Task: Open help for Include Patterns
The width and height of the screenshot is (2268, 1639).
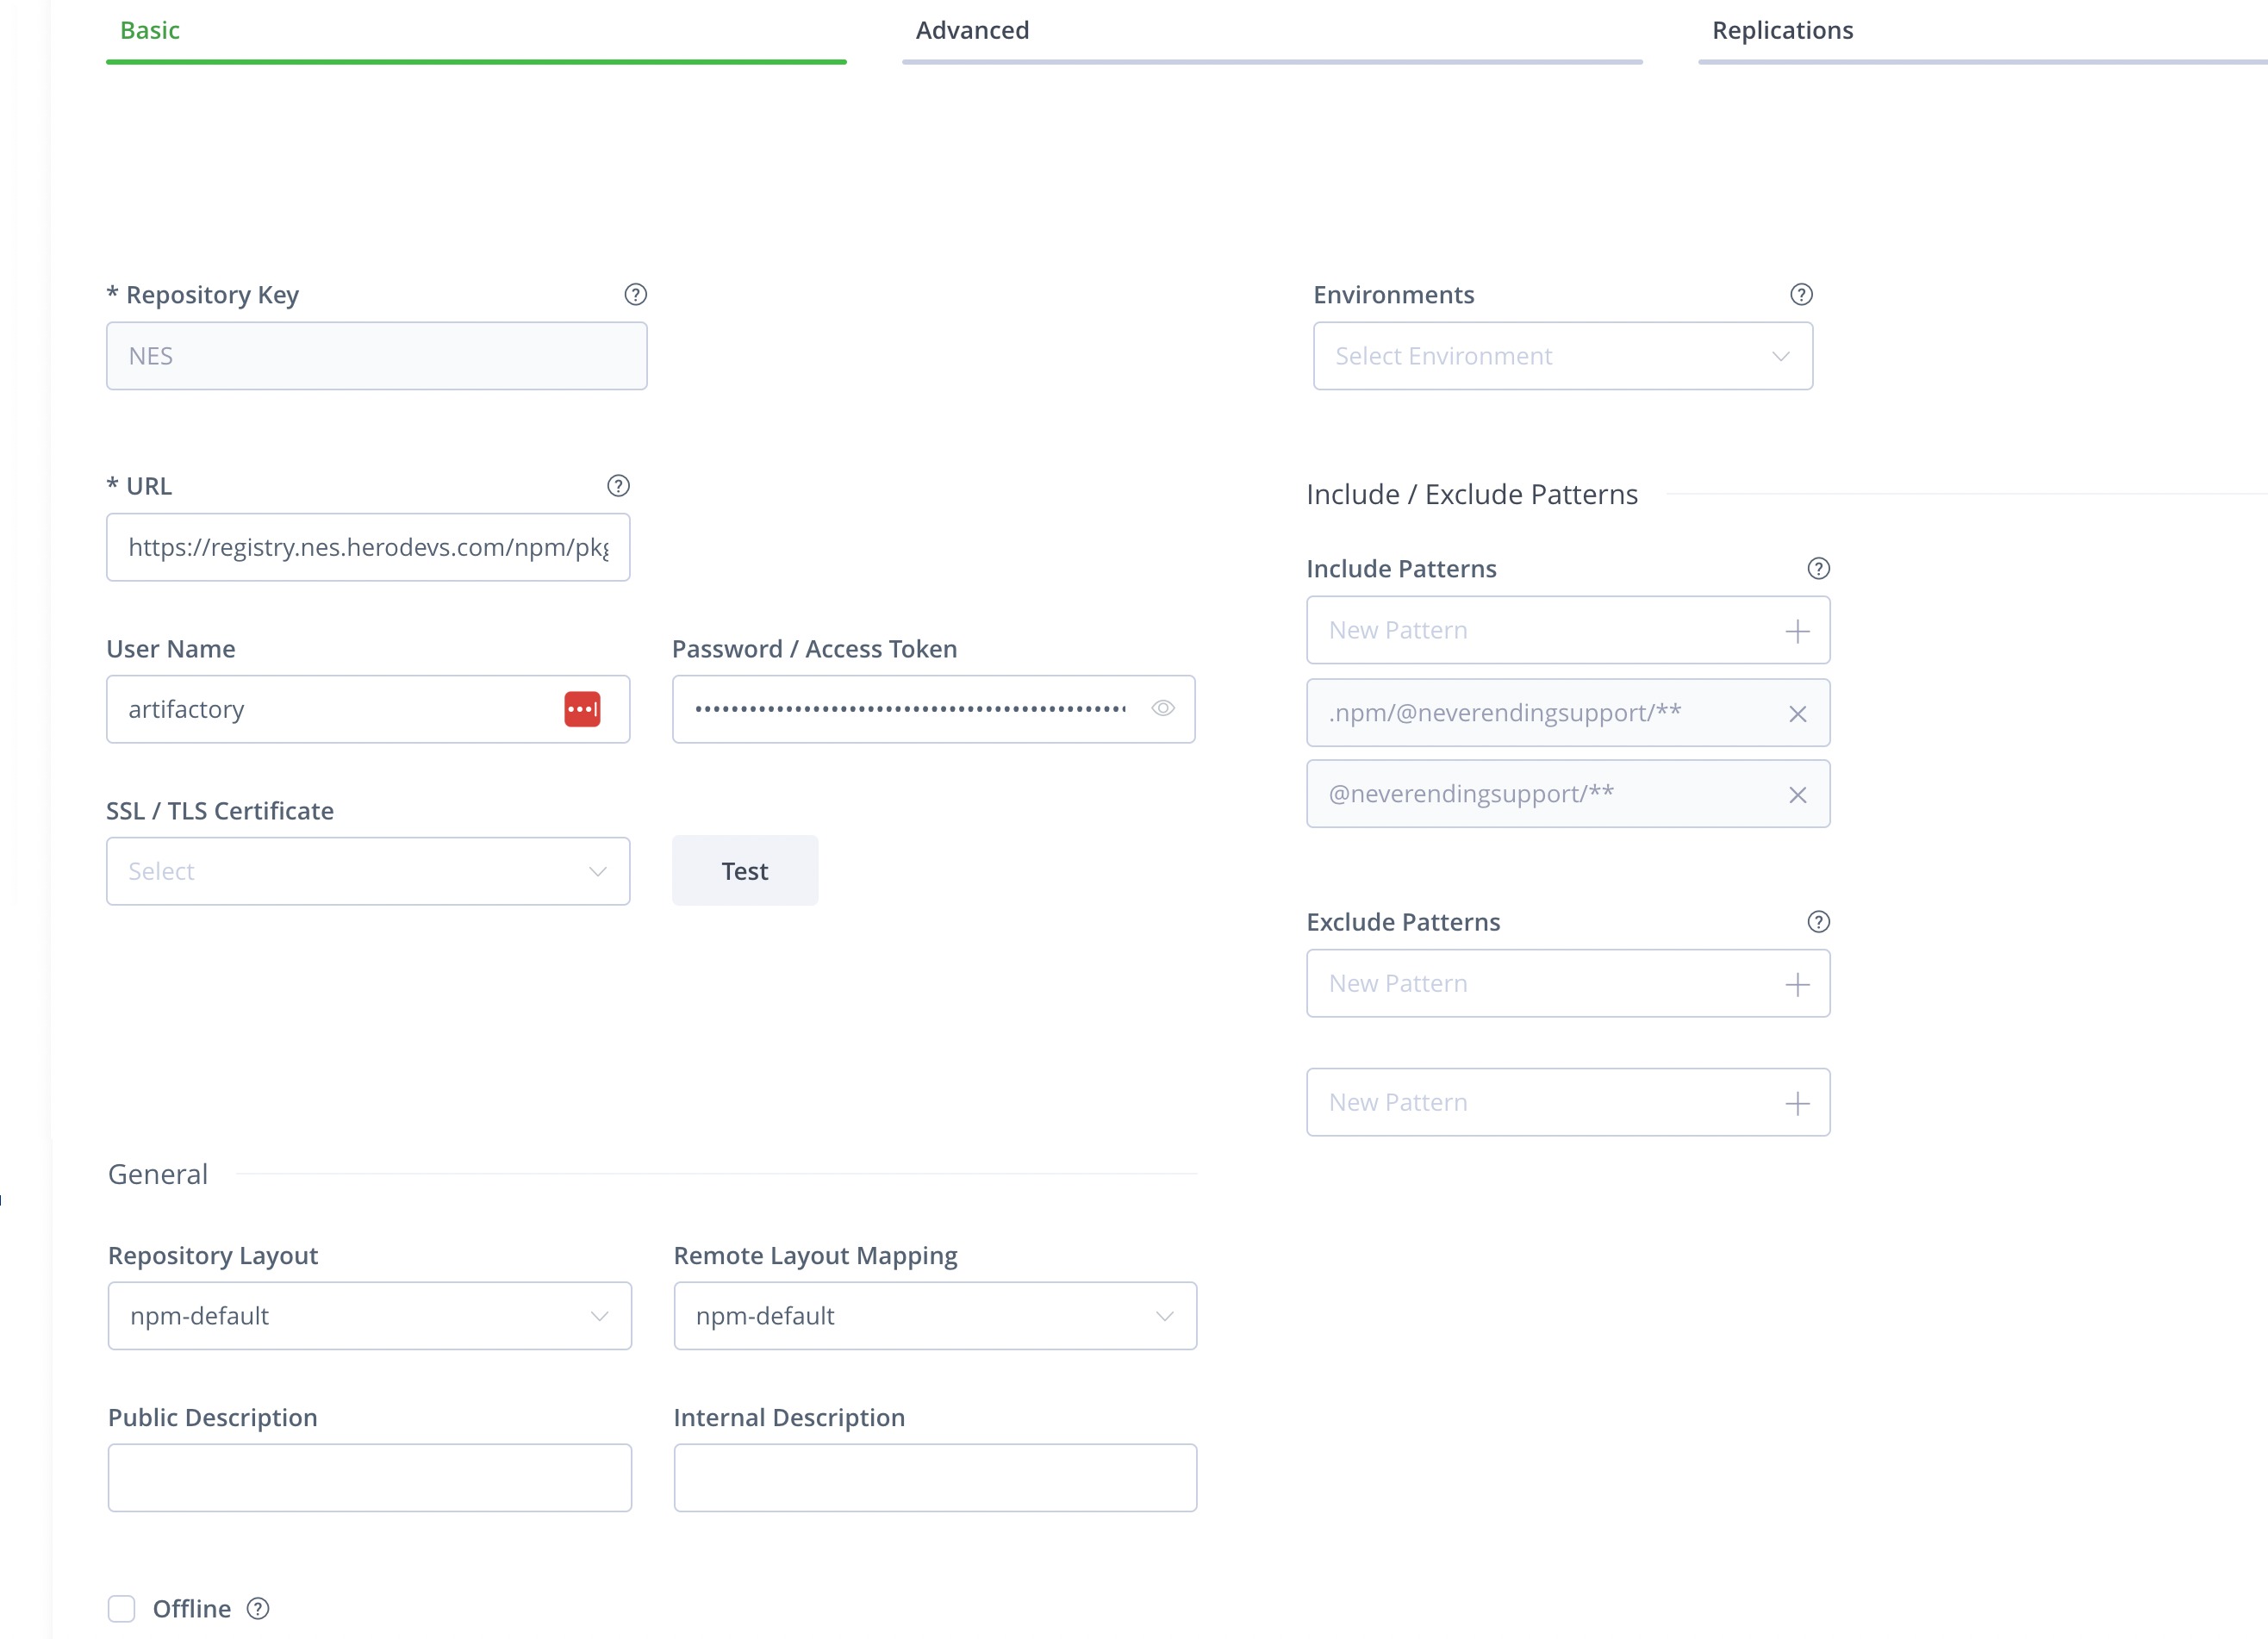Action: (x=1817, y=568)
